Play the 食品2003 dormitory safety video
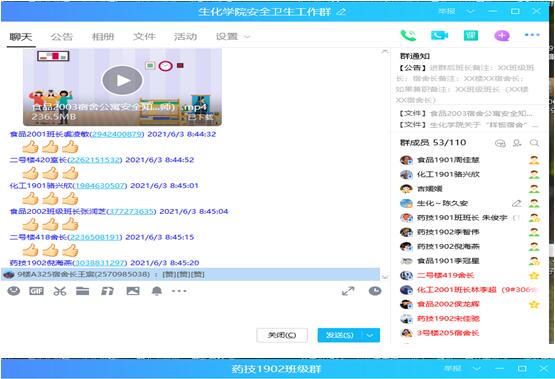 point(122,80)
